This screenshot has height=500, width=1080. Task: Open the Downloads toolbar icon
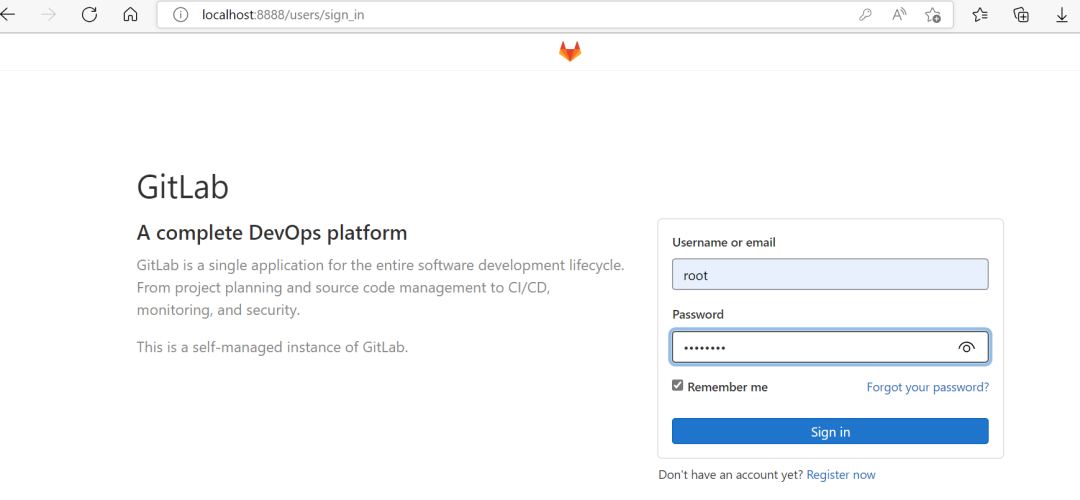pyautogui.click(x=1062, y=15)
